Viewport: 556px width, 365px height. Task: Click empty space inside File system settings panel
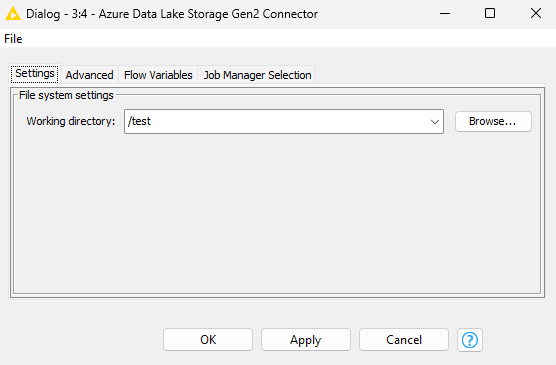point(277,213)
